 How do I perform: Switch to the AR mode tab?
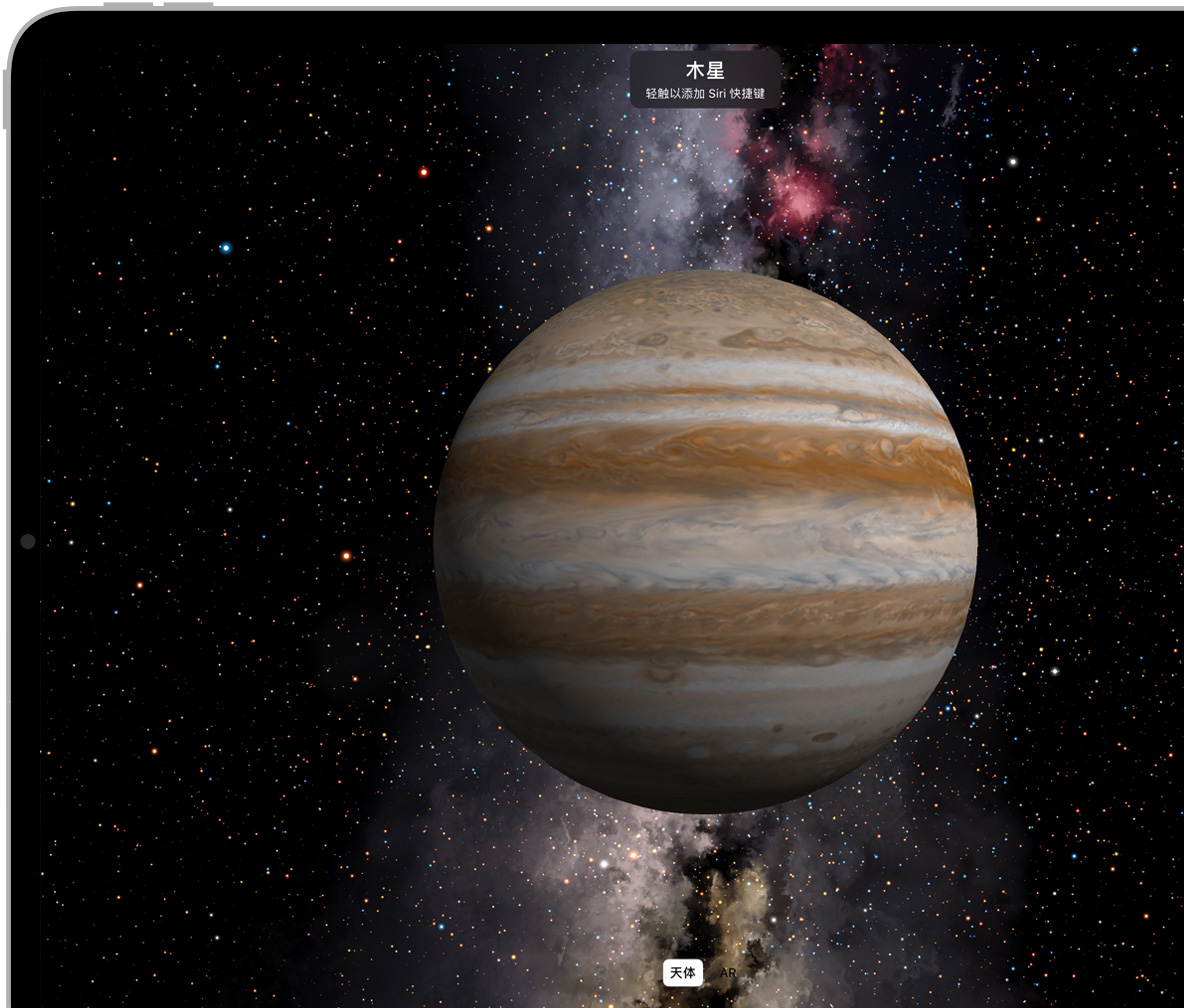728,973
